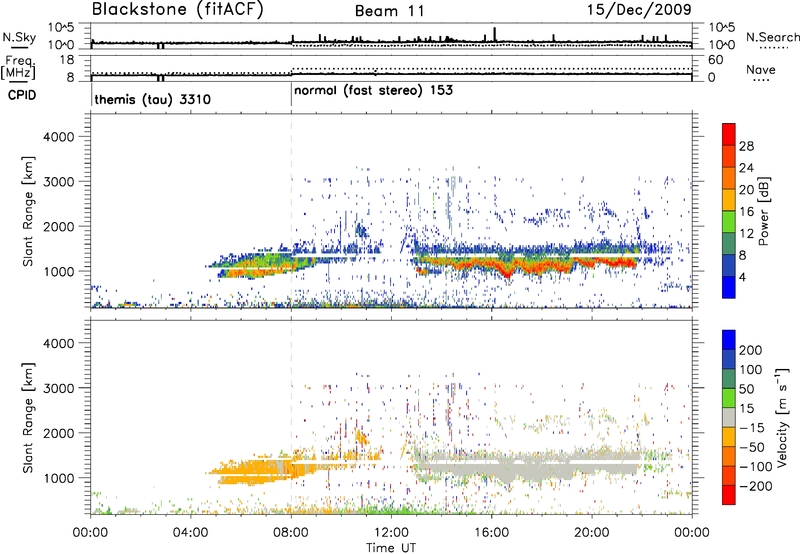Click the 2000 tick in the power panel
Image resolution: width=800 pixels, height=554 pixels.
[x=58, y=226]
